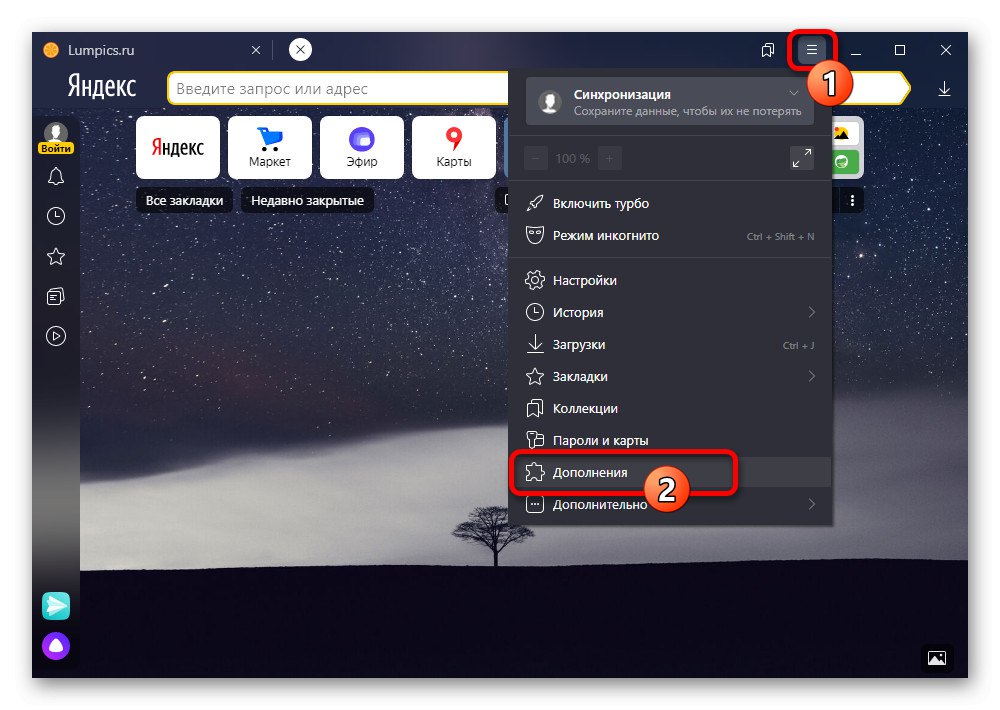Select Дополнения menu item
This screenshot has height=710, width=1000.
pyautogui.click(x=670, y=473)
